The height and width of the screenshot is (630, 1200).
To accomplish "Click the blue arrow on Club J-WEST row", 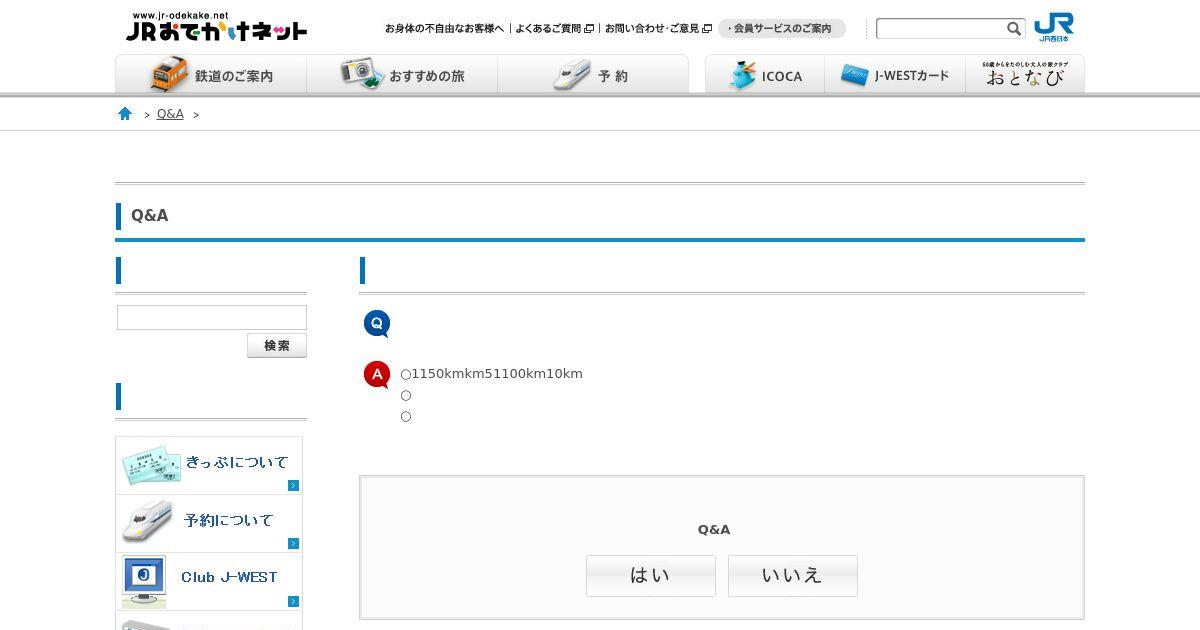I will pyautogui.click(x=293, y=602).
